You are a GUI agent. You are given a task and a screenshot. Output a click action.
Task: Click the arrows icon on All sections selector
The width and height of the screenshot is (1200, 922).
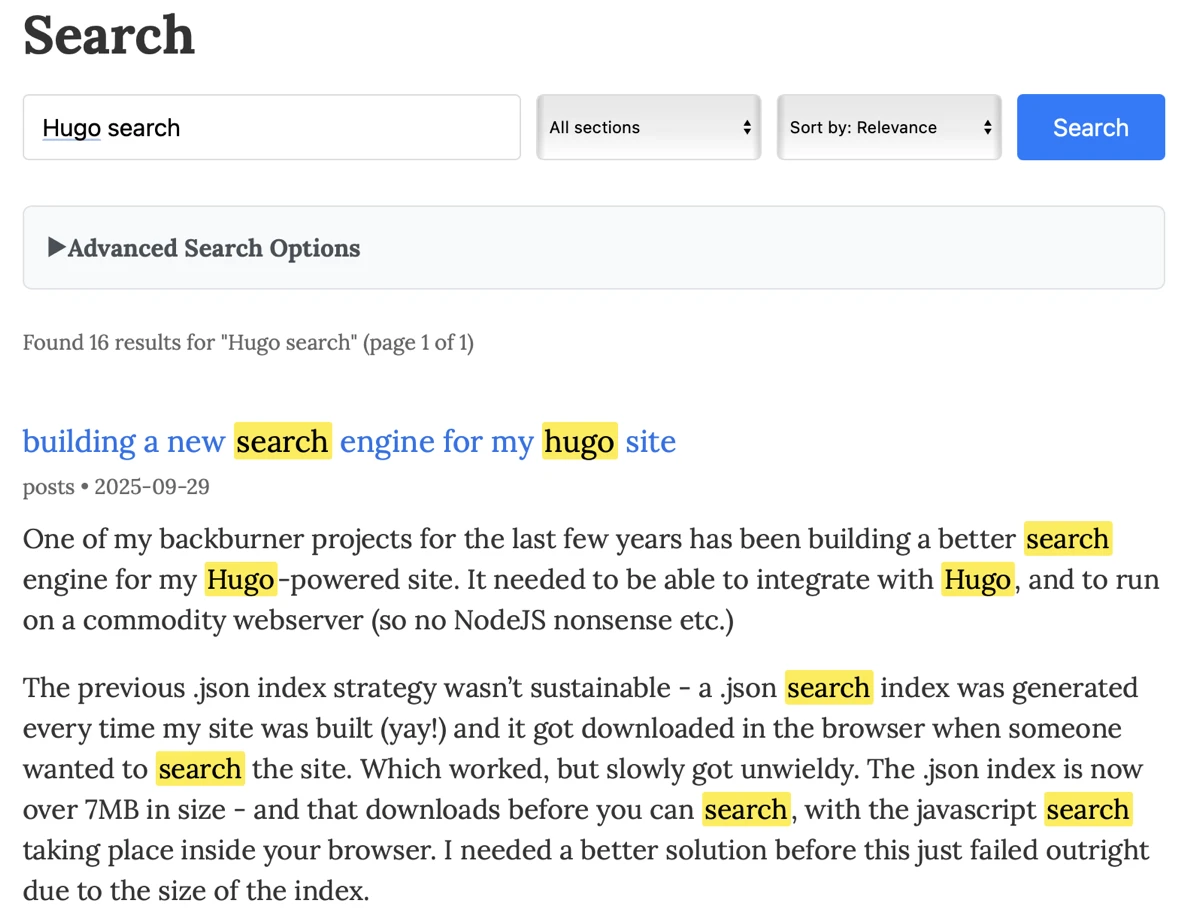click(747, 127)
